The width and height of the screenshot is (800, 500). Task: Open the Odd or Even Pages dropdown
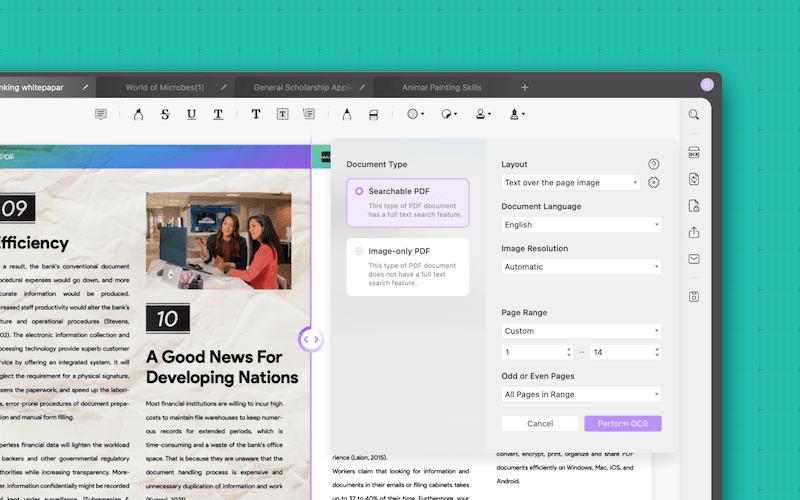coord(580,395)
